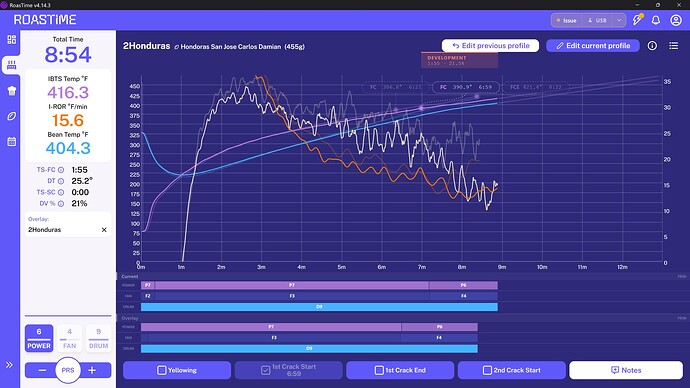Screen dimensions: 690x388
Task: Click the Current D9 drum bar
Action: coord(319,307)
